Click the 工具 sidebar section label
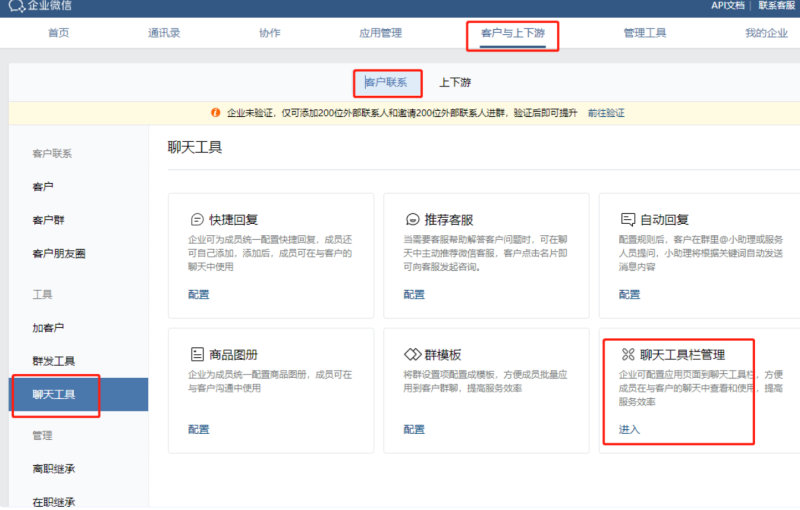The width and height of the screenshot is (800, 510). (42, 294)
